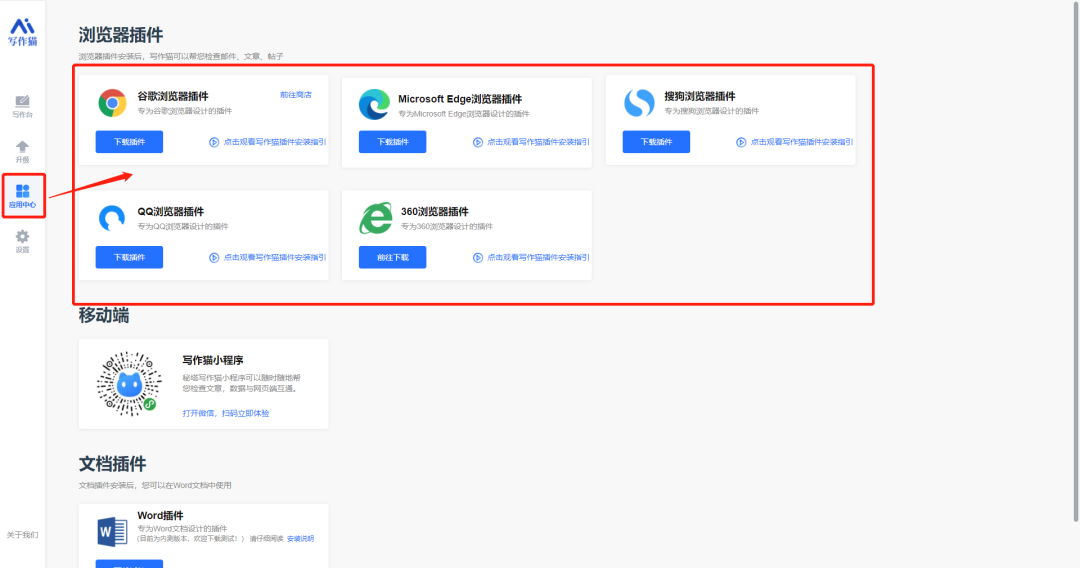Screen dimensions: 1080x568
Task: Download the 谷歌浏览器插件
Action: [x=129, y=142]
